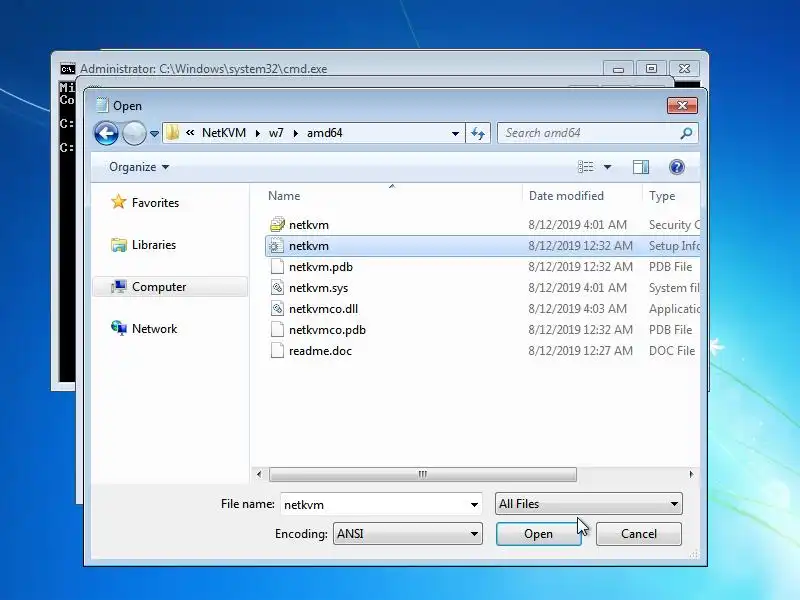Click the netkvmco.dll file icon
The width and height of the screenshot is (800, 600).
(x=277, y=309)
